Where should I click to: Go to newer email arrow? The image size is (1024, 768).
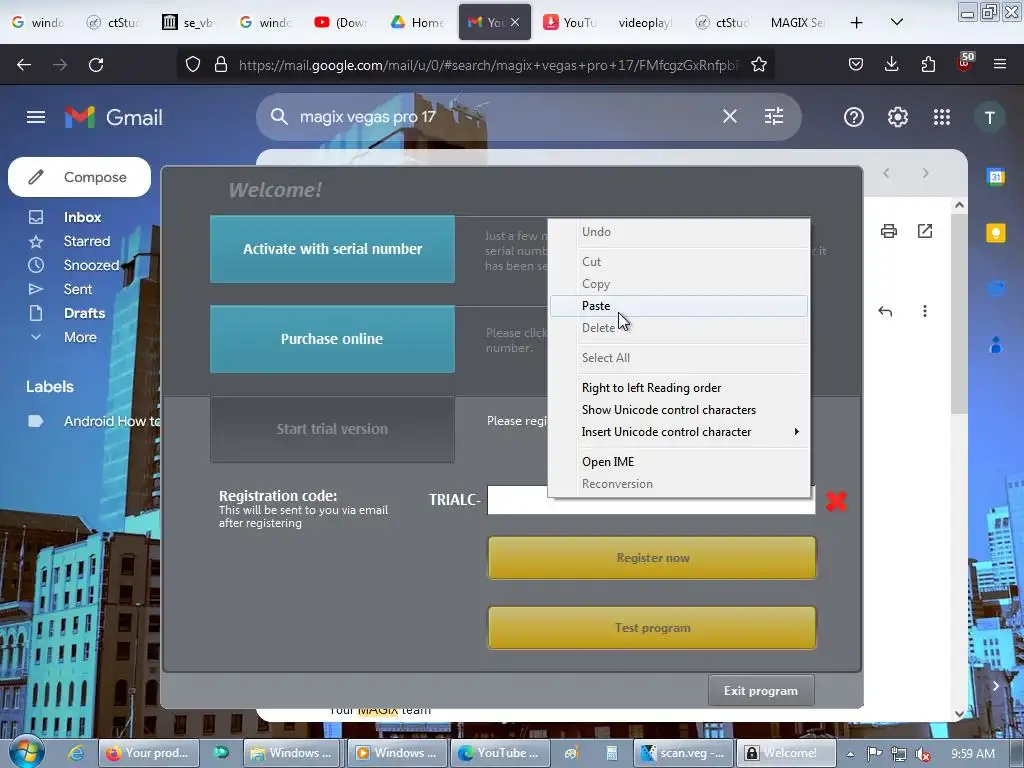pos(886,173)
